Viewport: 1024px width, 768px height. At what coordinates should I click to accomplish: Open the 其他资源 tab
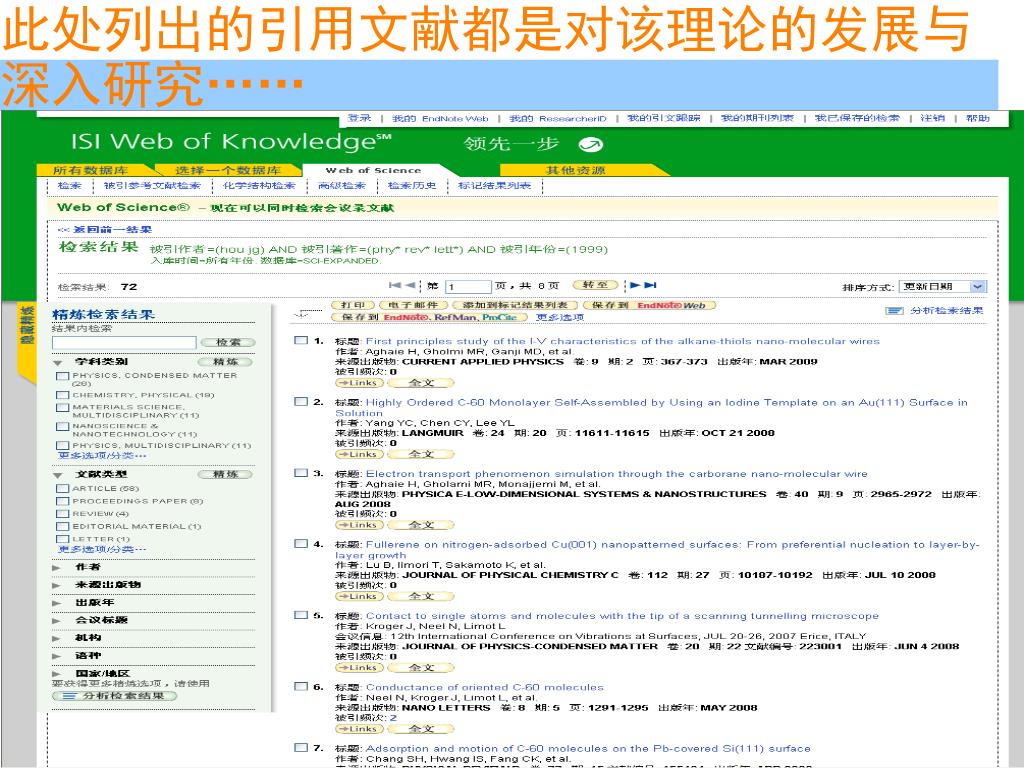tap(574, 170)
